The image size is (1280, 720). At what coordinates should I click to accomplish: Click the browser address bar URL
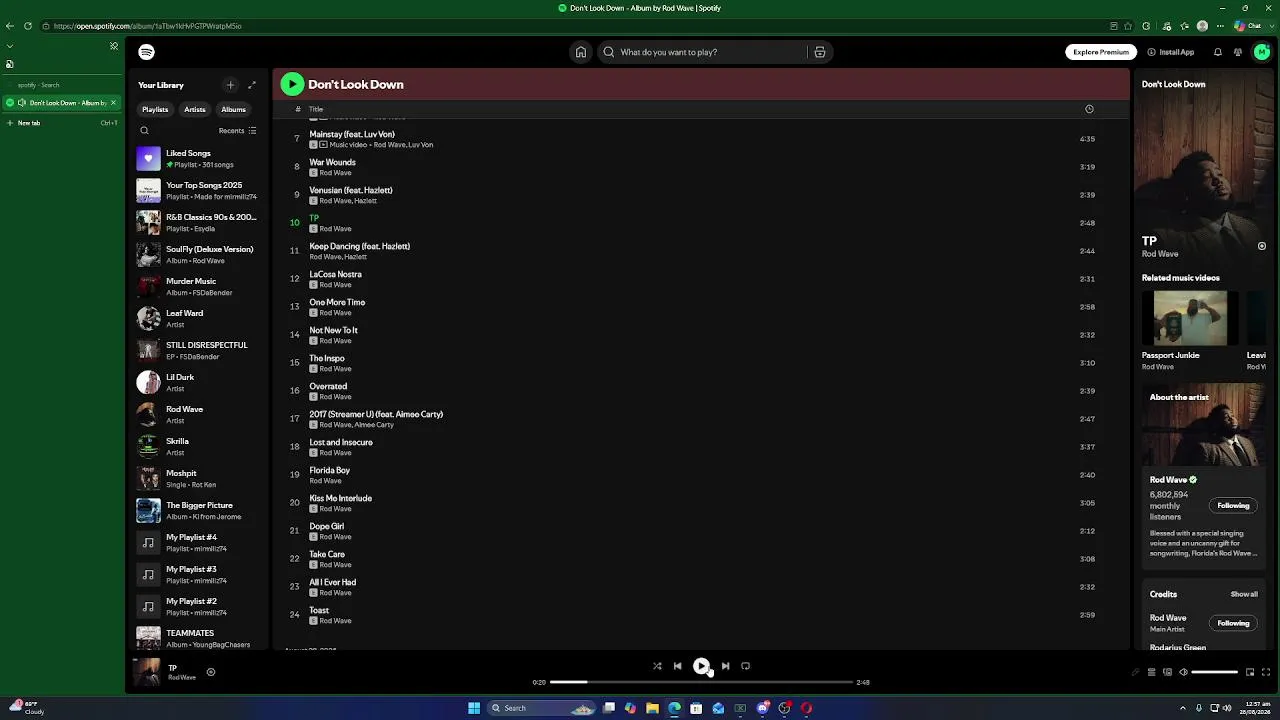point(148,26)
